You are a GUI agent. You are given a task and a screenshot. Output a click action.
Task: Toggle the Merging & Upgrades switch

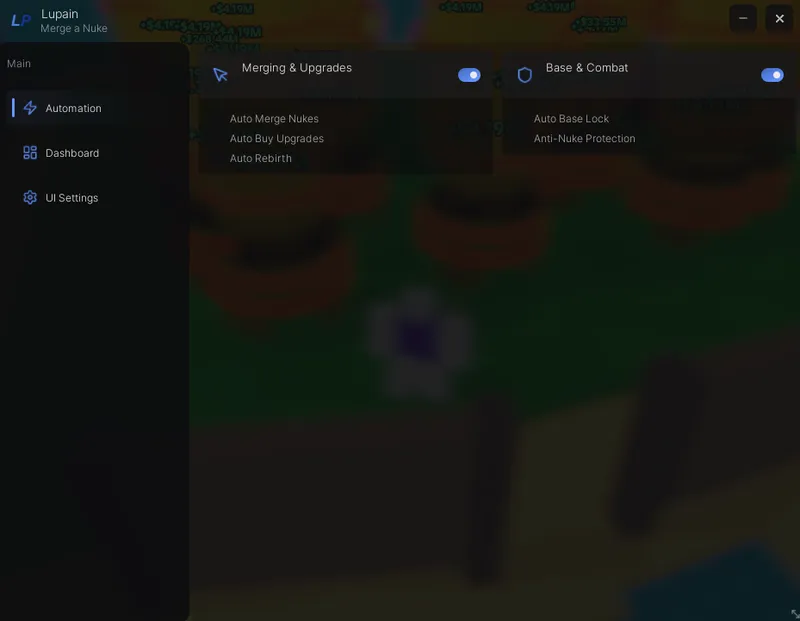click(469, 75)
